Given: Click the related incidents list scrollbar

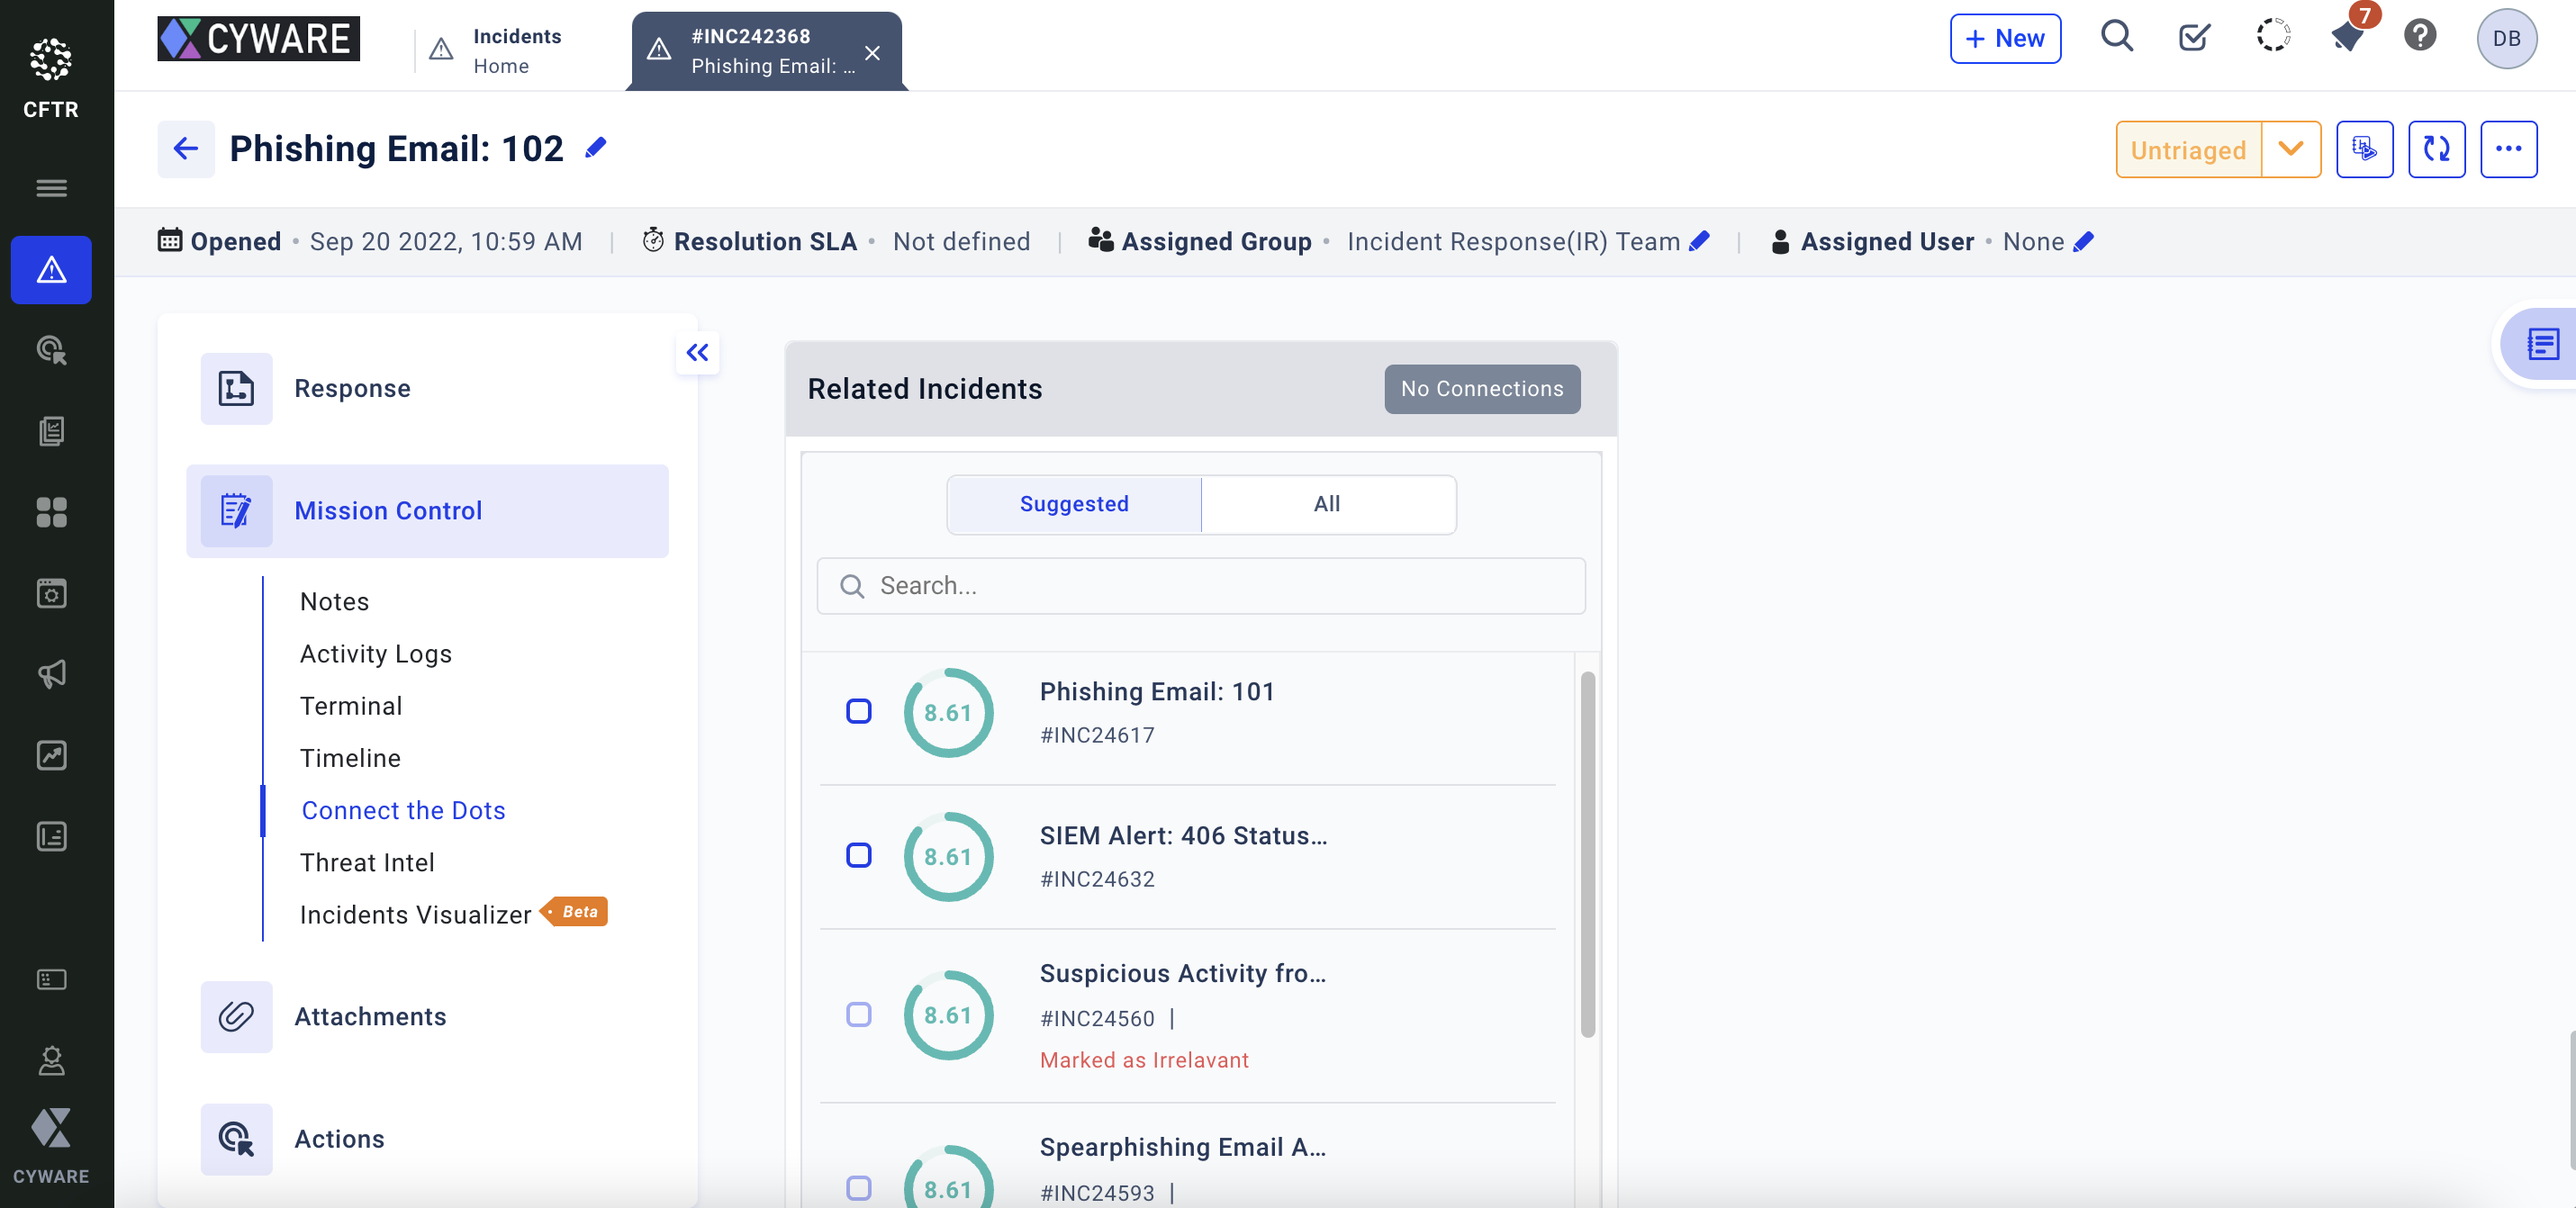Looking at the screenshot, I should point(1587,854).
